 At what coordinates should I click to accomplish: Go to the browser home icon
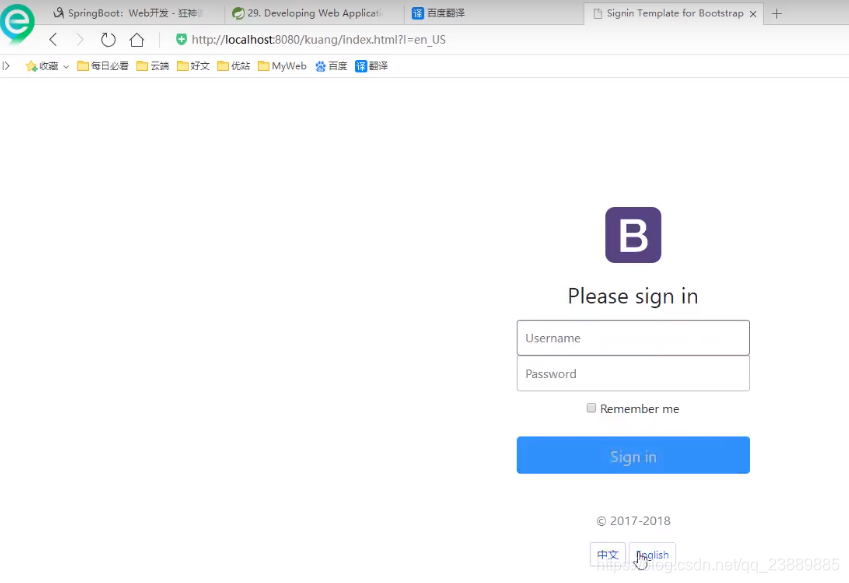click(x=137, y=40)
